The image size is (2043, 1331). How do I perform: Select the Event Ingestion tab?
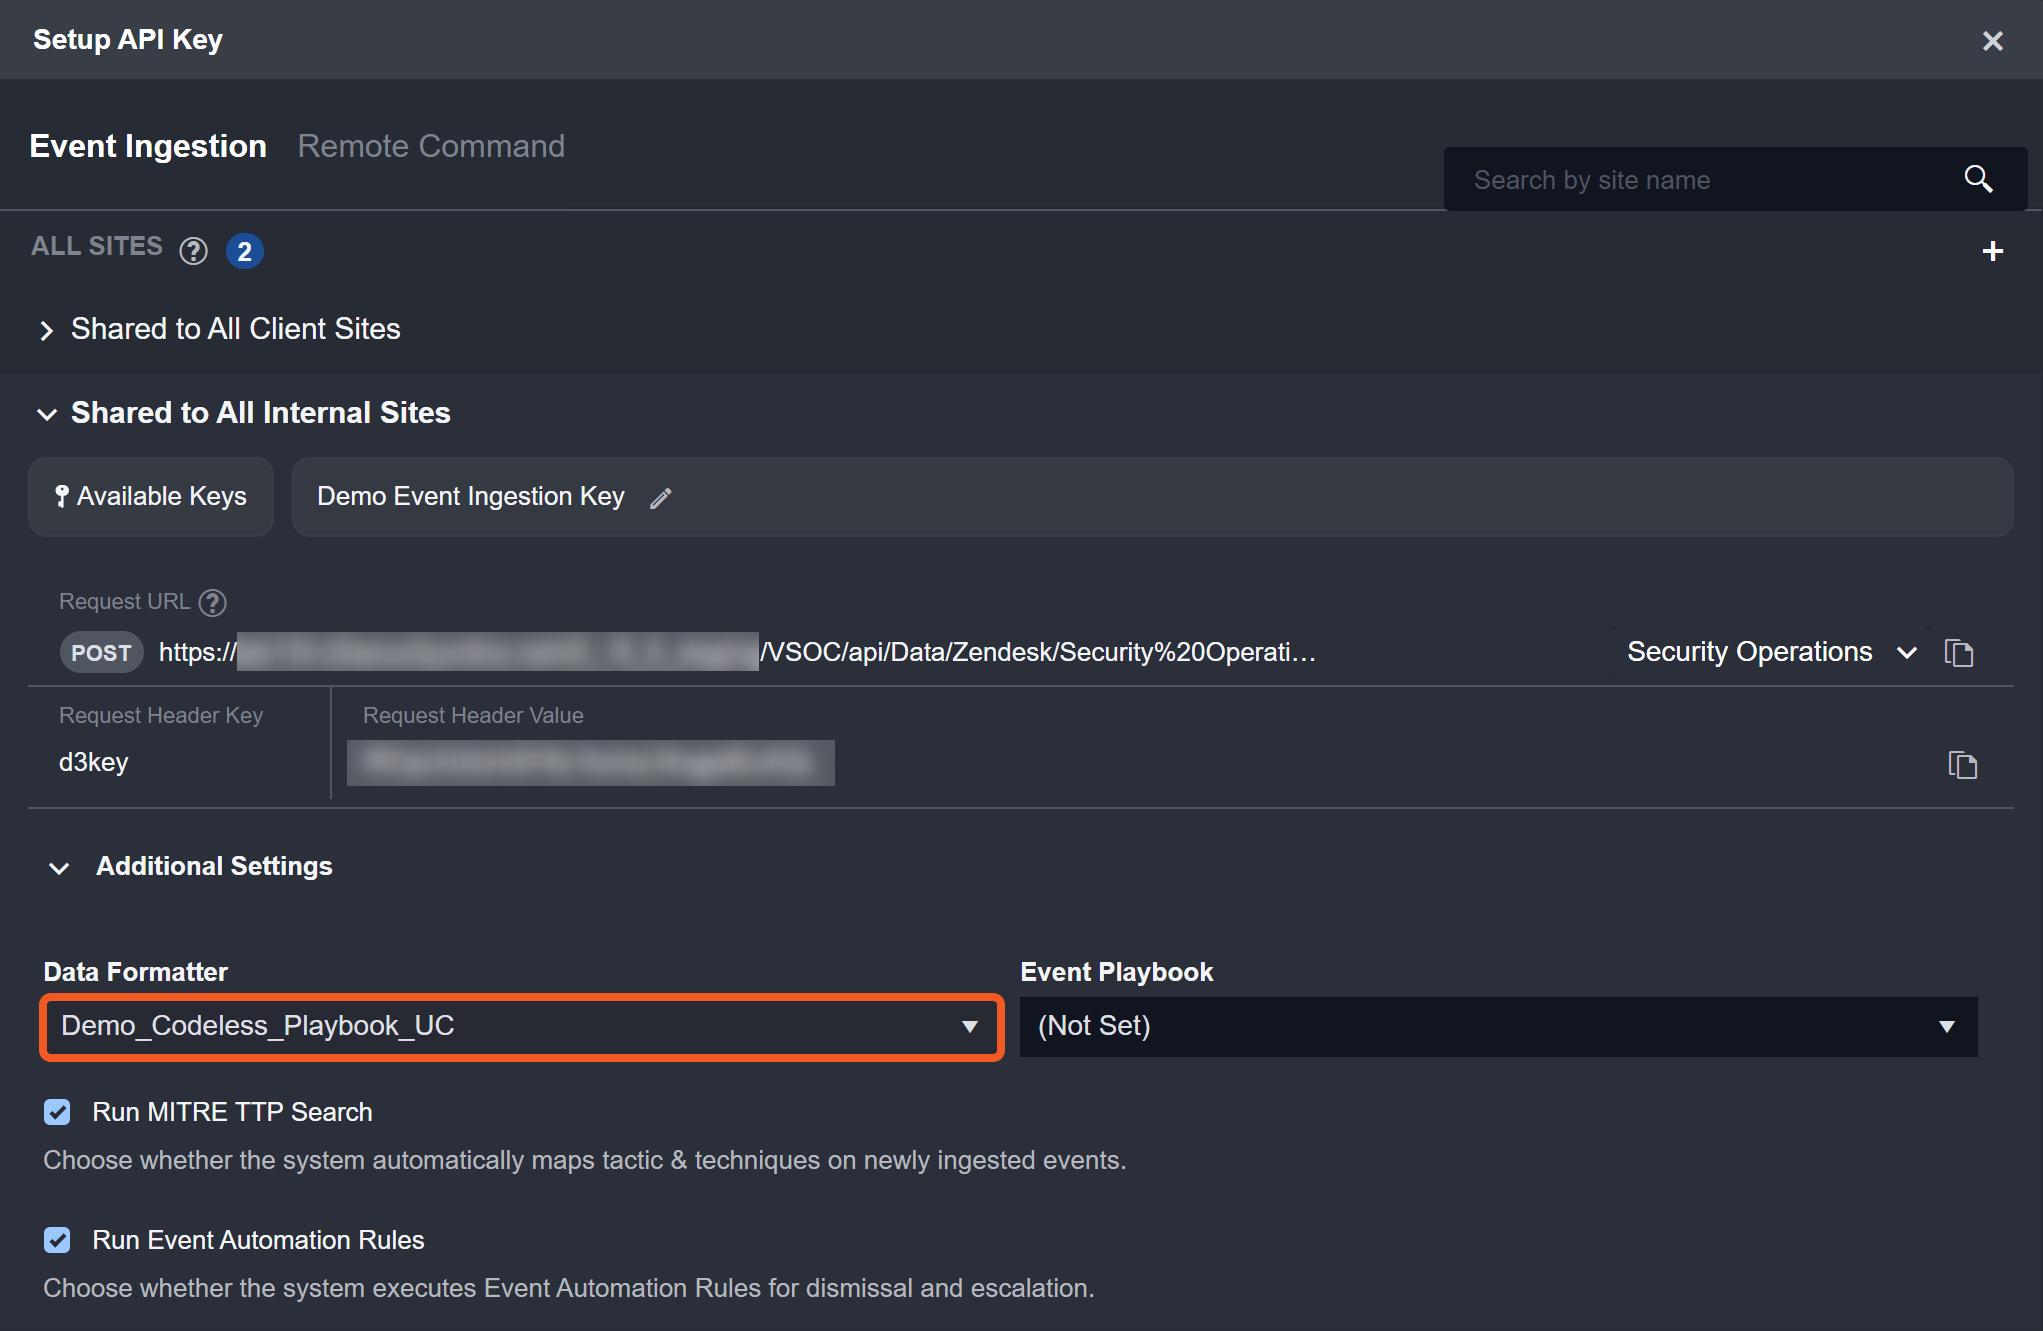click(148, 146)
